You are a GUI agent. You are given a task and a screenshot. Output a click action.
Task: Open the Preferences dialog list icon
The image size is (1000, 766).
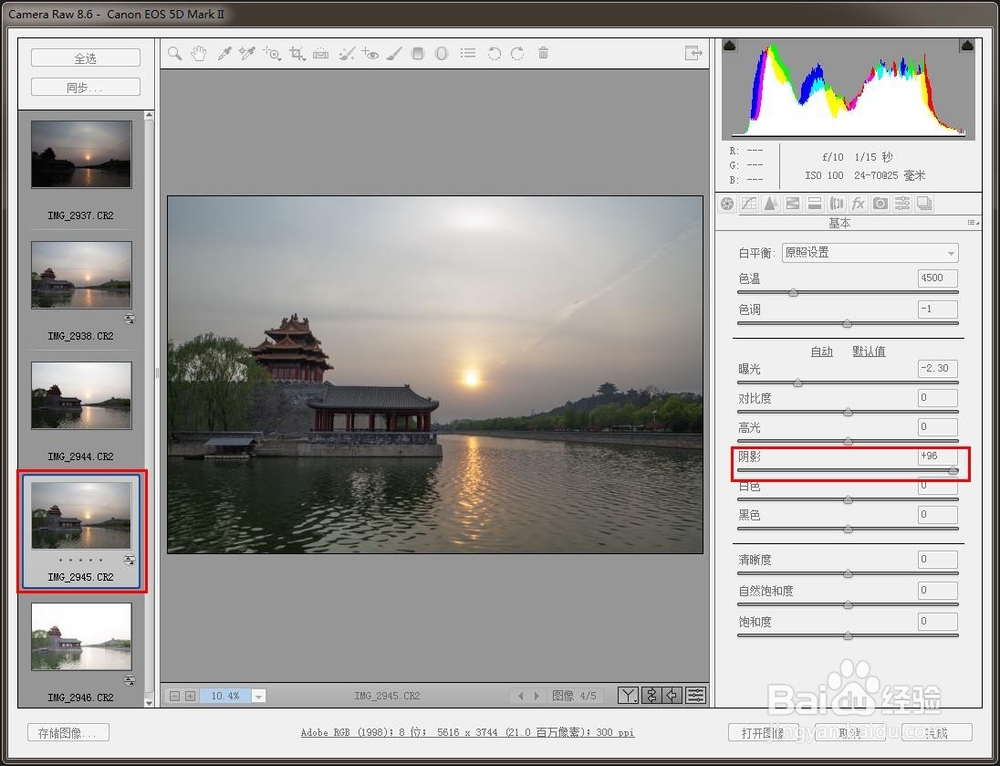468,53
